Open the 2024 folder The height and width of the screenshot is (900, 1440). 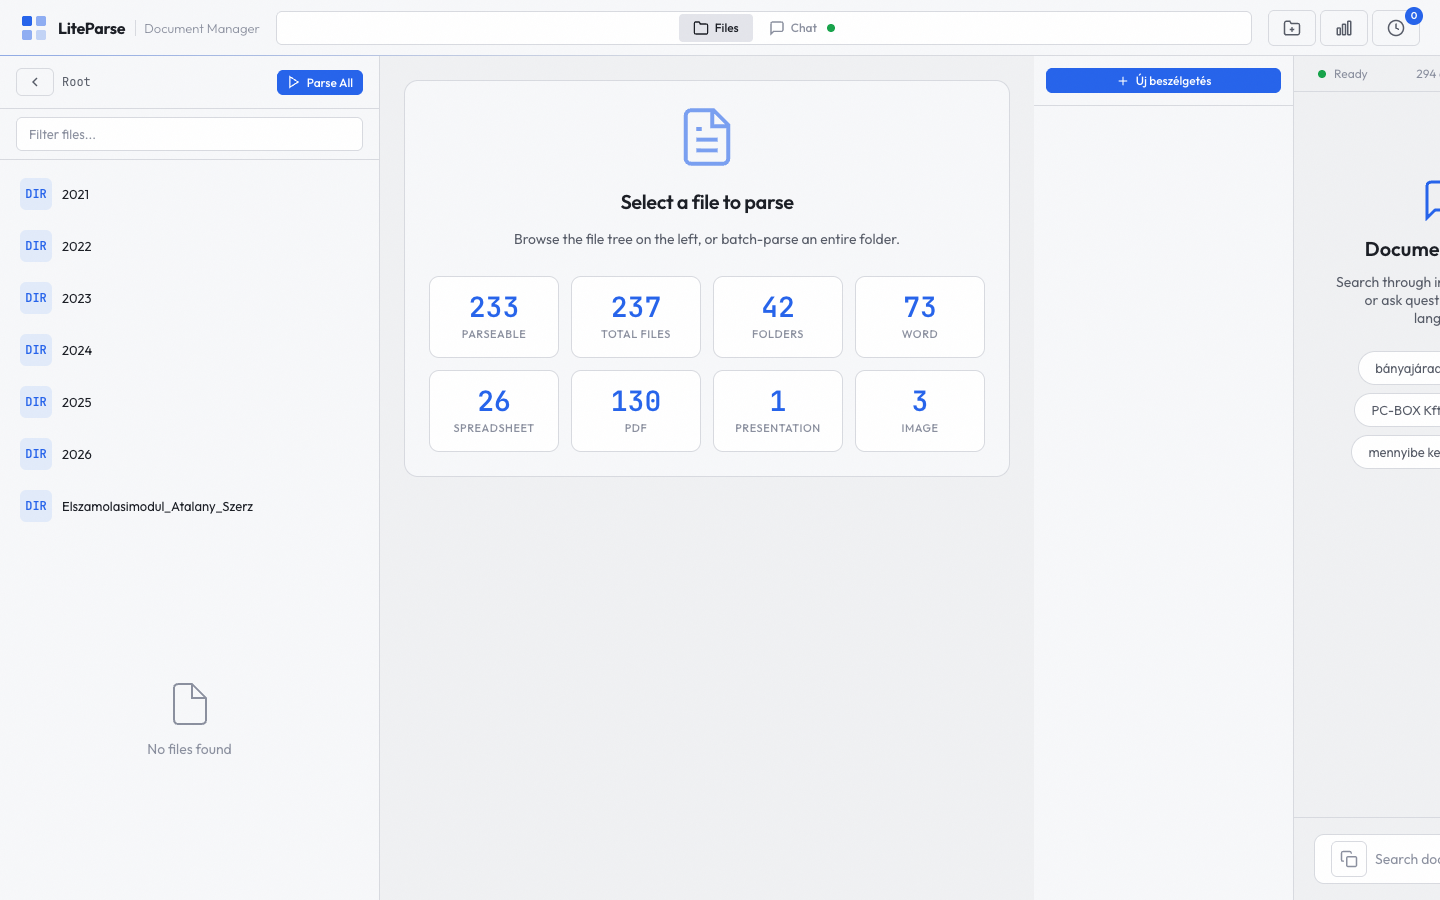coord(189,350)
